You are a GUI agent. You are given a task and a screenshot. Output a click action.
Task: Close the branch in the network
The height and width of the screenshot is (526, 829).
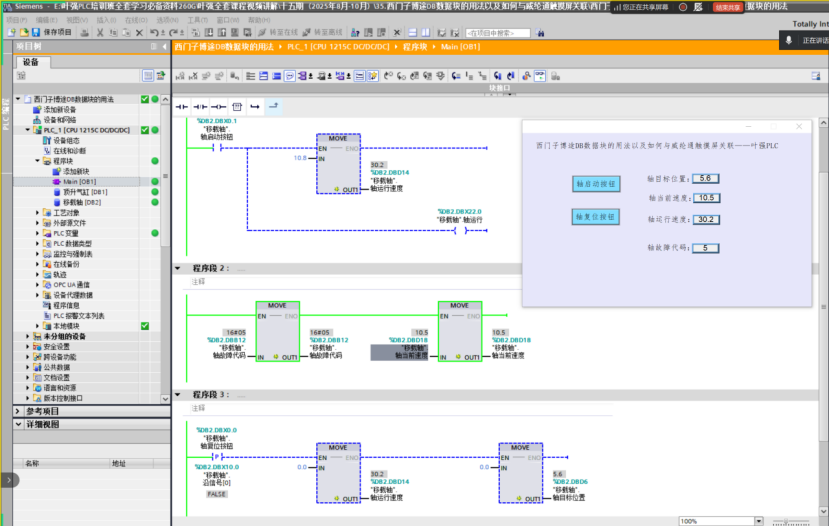[x=273, y=107]
